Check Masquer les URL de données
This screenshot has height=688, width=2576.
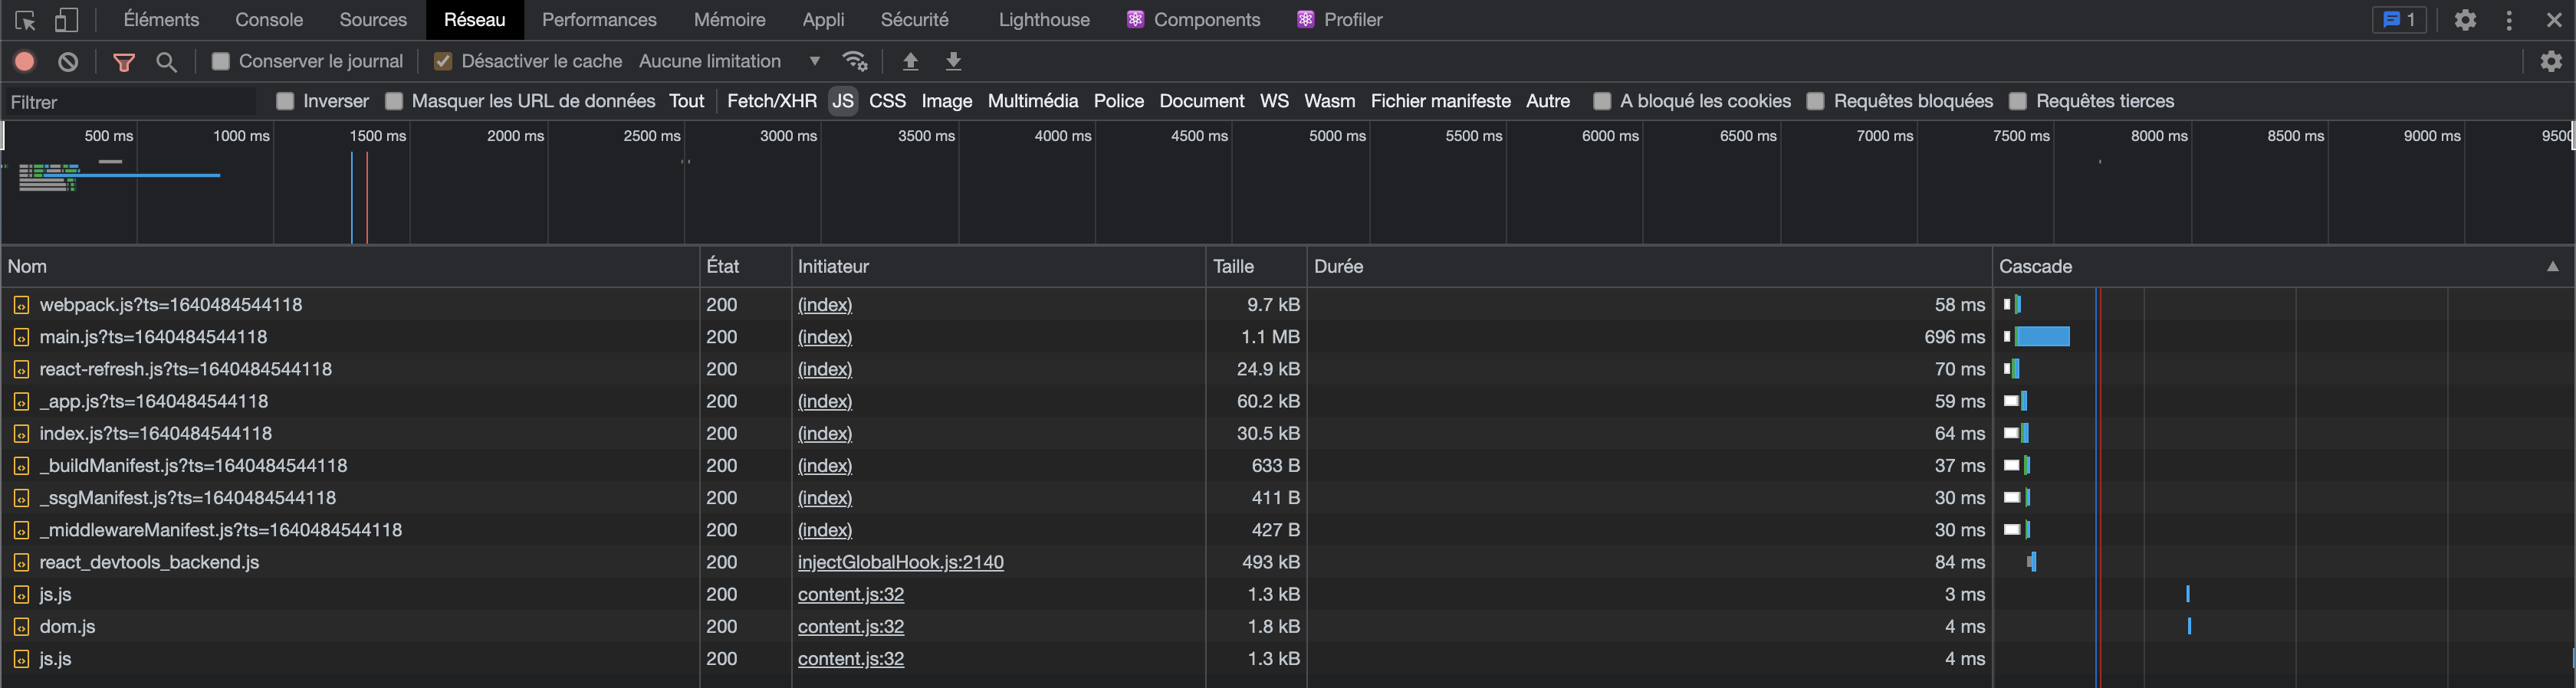[394, 101]
